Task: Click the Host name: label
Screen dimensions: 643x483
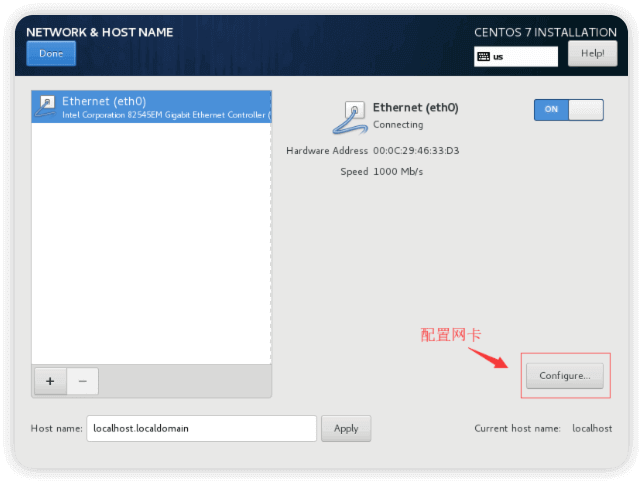Action: tap(57, 428)
